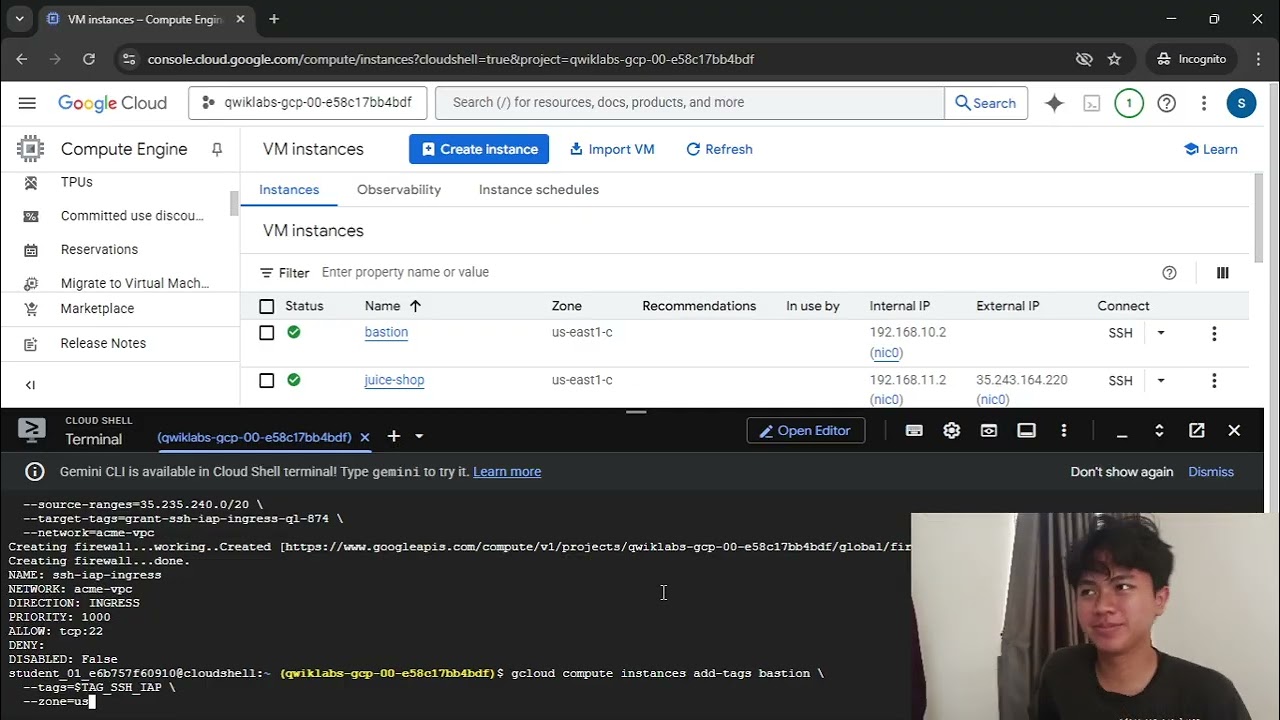Screen dimensions: 1280x720
Task: Open terminal tab dropdown arrow
Action: [419, 436]
